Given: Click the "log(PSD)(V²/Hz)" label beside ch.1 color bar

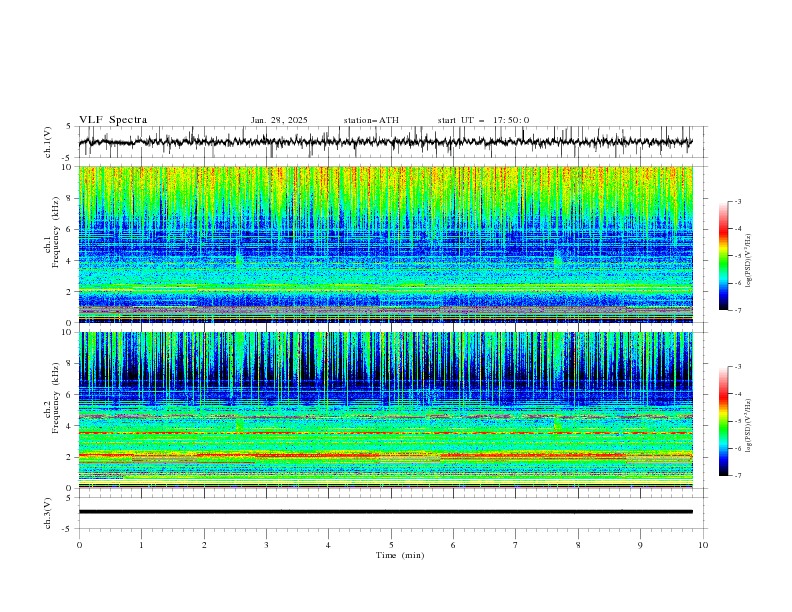Looking at the screenshot, I should pos(748,261).
